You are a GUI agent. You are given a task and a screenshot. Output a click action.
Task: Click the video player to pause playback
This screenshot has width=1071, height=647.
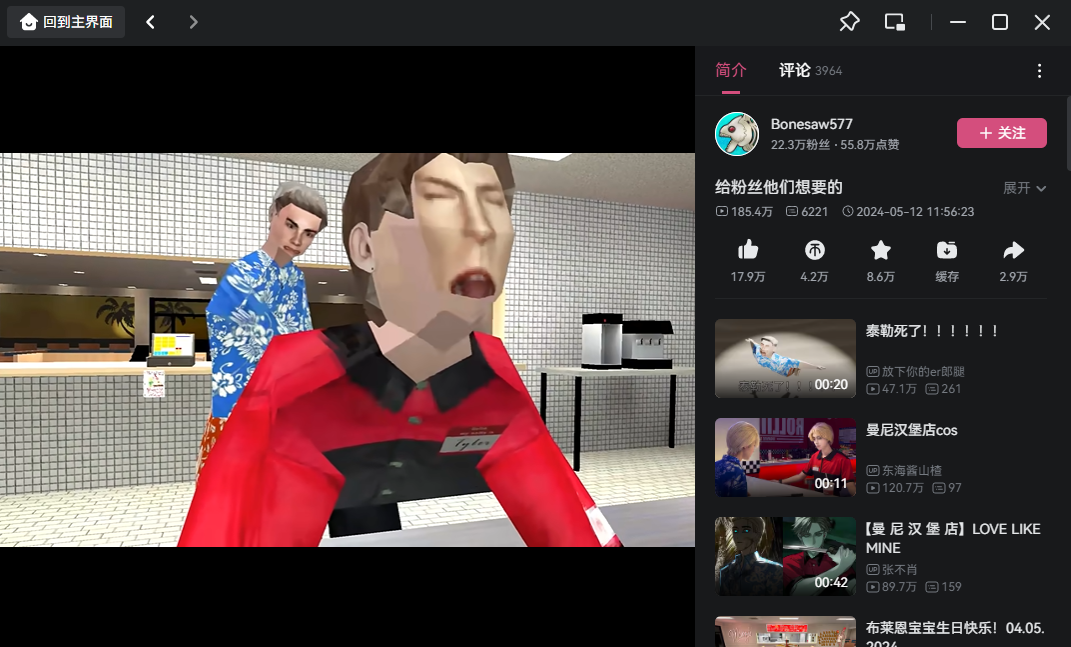click(x=348, y=350)
